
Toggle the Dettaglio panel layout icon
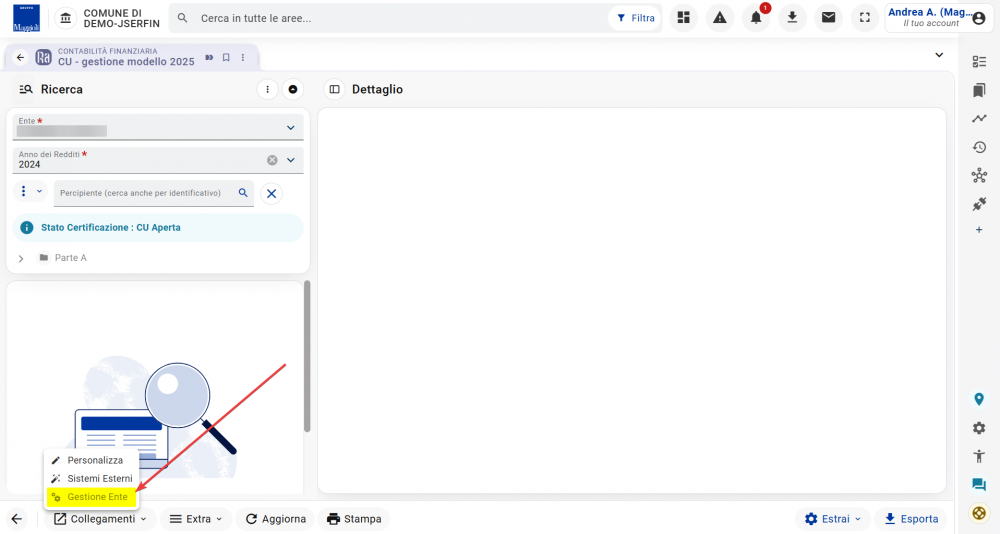[334, 89]
